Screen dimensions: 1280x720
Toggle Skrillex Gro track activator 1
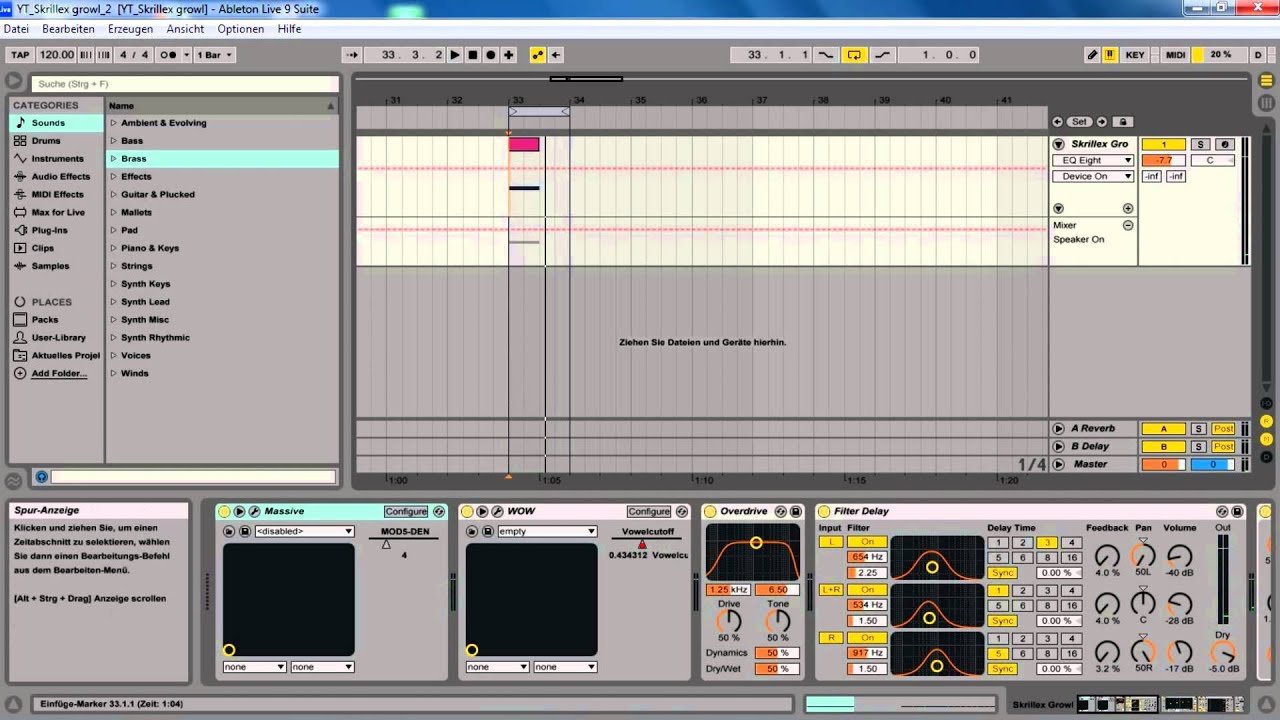pos(1164,145)
